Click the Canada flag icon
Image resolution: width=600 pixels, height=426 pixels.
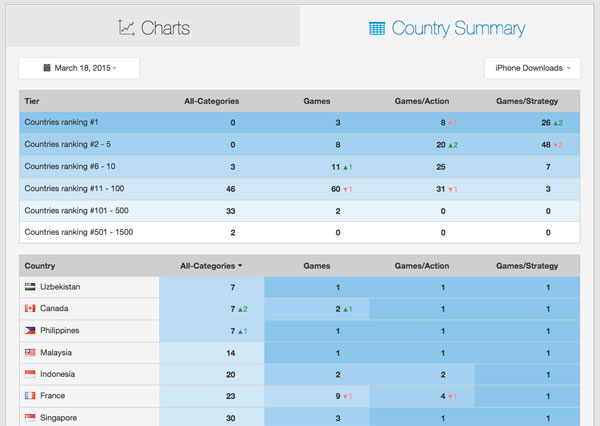[30, 308]
